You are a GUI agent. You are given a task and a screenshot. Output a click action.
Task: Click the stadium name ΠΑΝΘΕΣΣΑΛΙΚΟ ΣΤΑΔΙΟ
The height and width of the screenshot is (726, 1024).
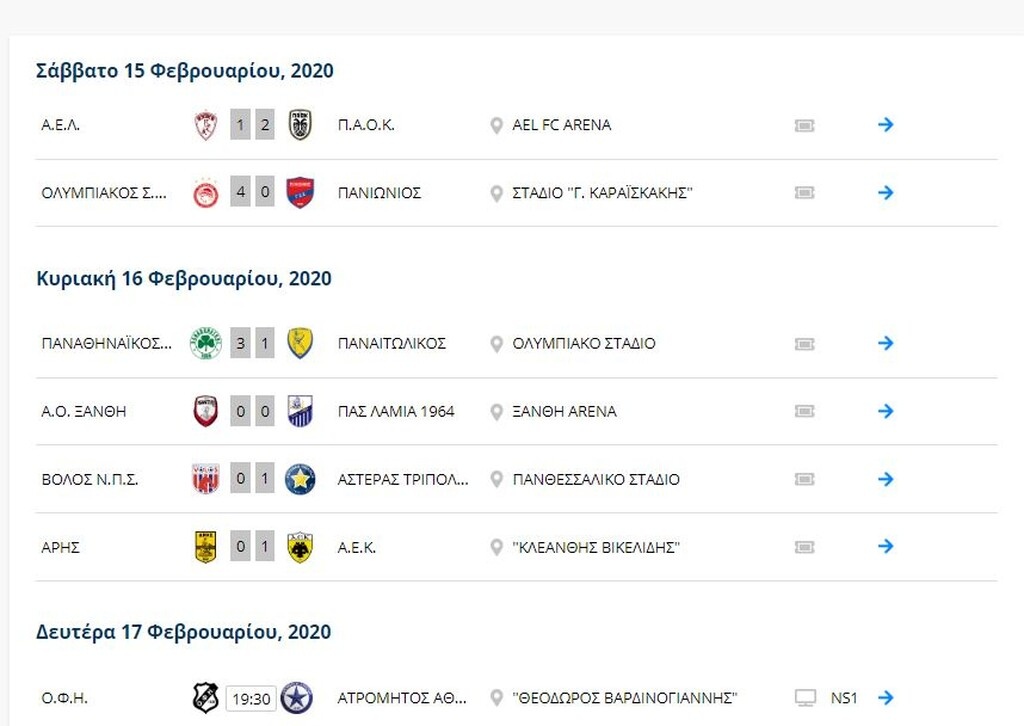click(594, 479)
